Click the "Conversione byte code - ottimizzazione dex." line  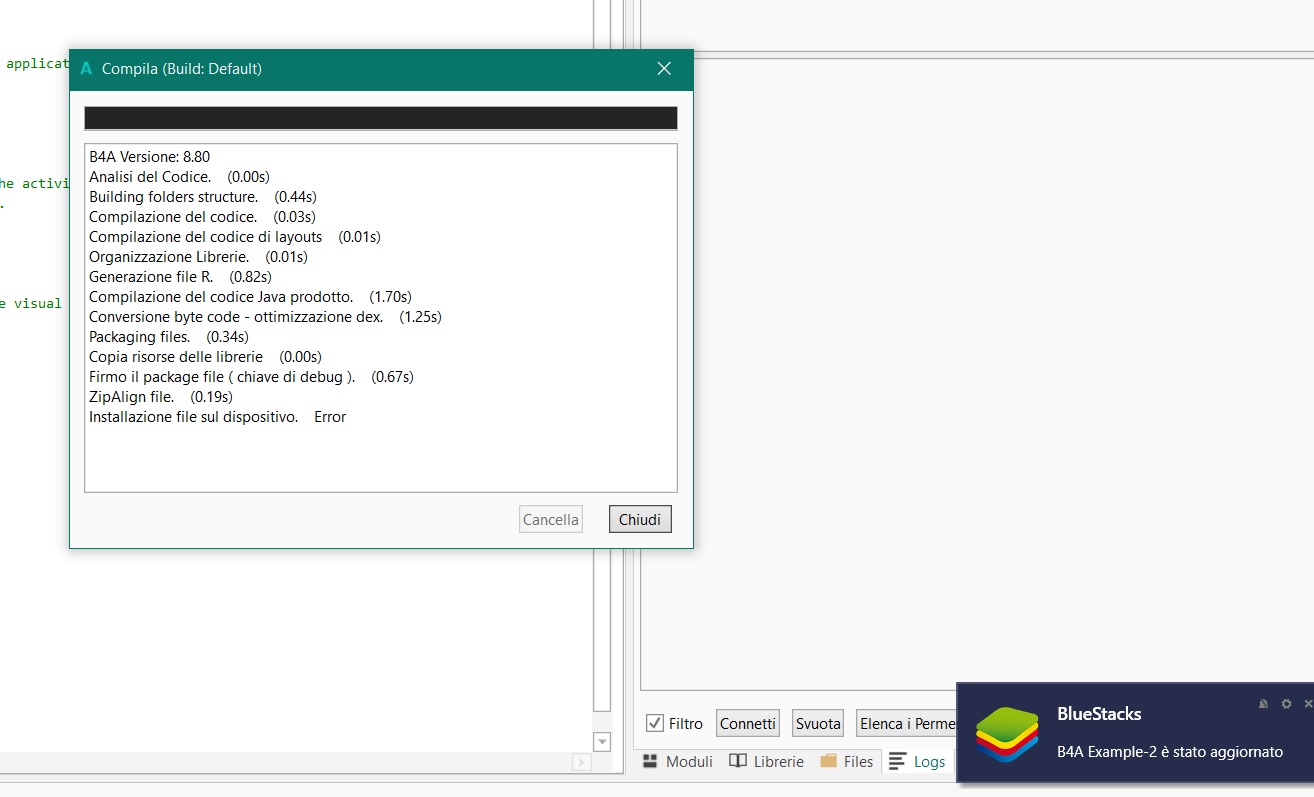pyautogui.click(x=265, y=316)
